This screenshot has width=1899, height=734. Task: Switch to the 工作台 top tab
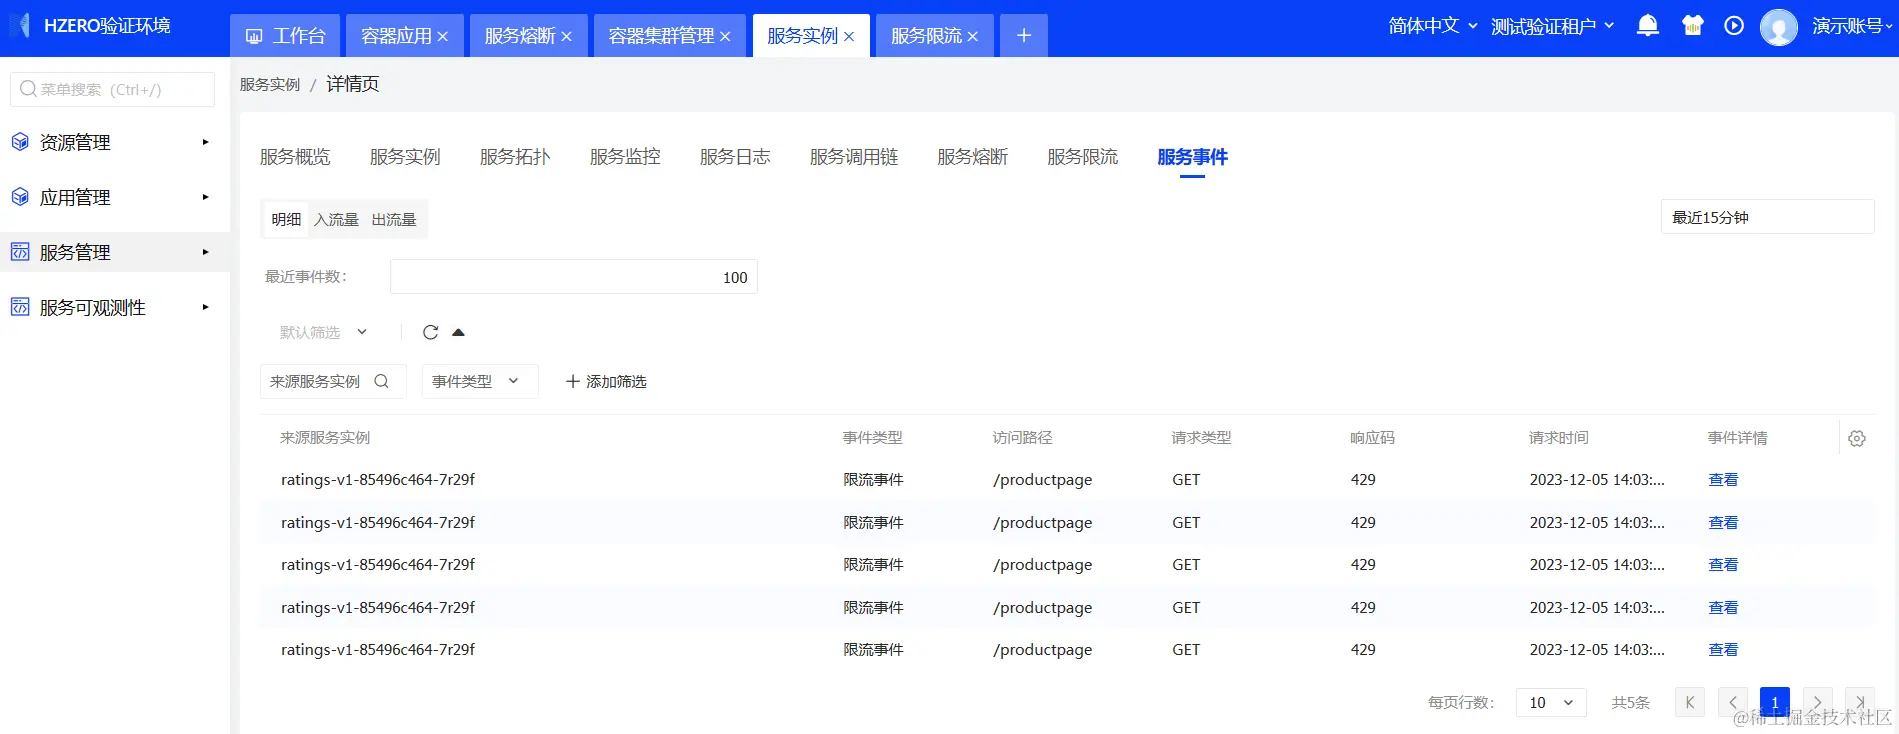285,36
